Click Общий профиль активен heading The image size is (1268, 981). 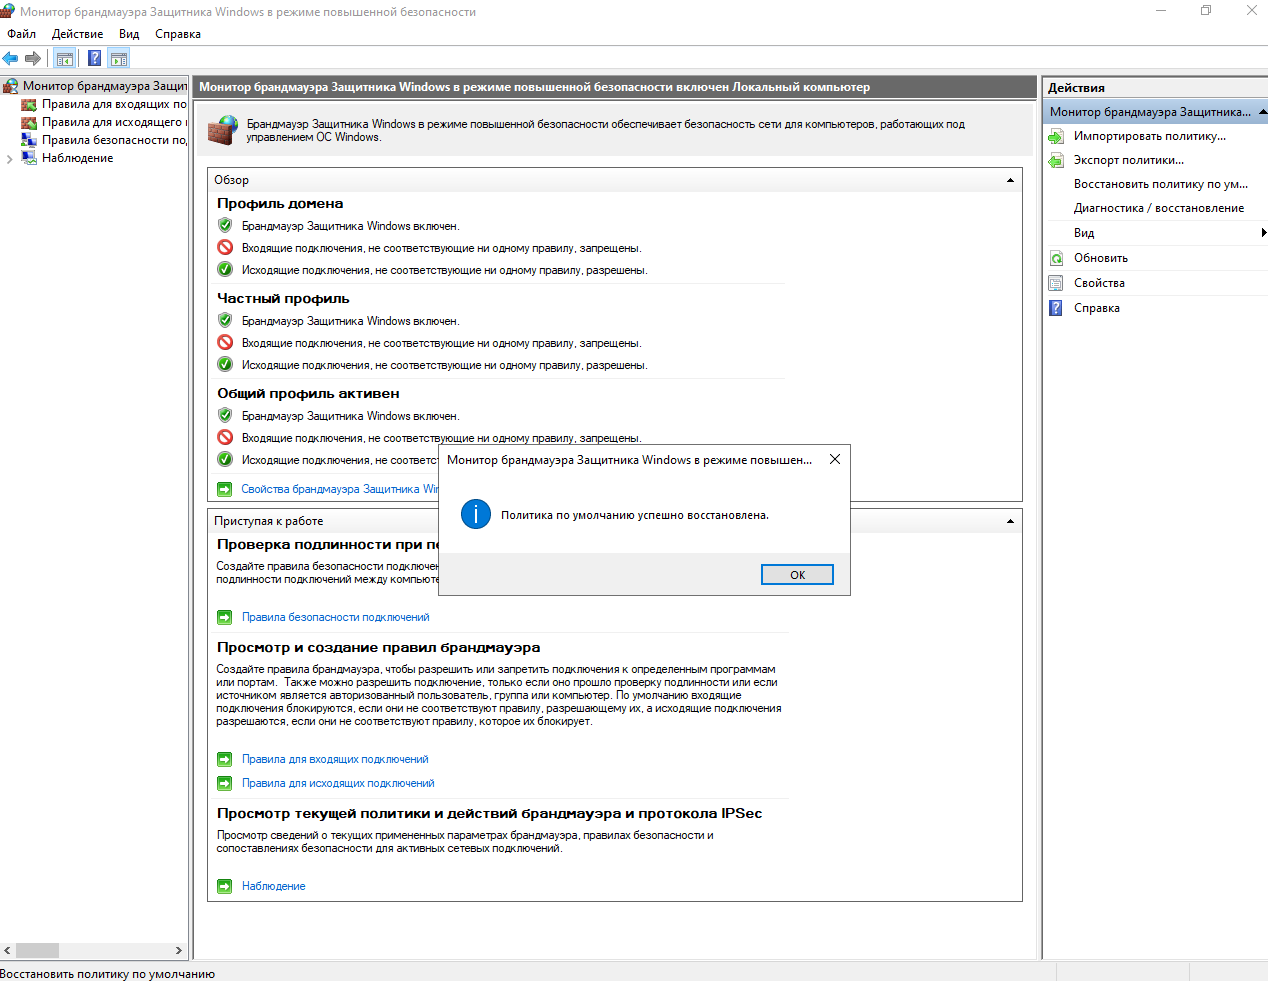[308, 393]
